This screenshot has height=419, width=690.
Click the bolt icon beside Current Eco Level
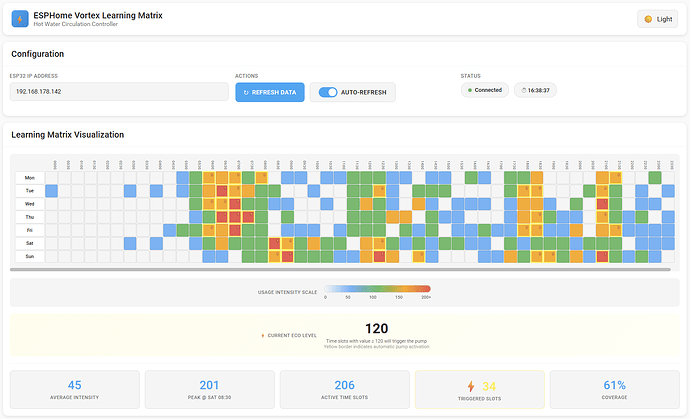click(x=263, y=335)
